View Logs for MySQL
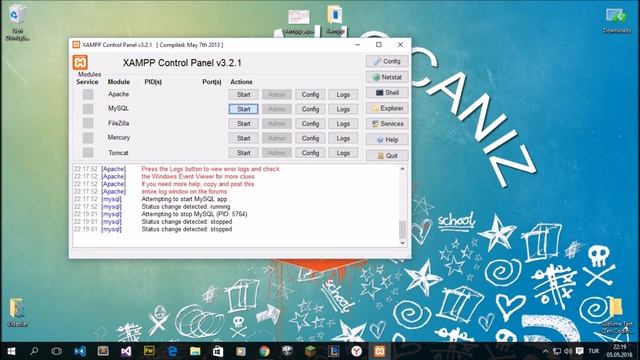This screenshot has width=640, height=360. click(343, 109)
